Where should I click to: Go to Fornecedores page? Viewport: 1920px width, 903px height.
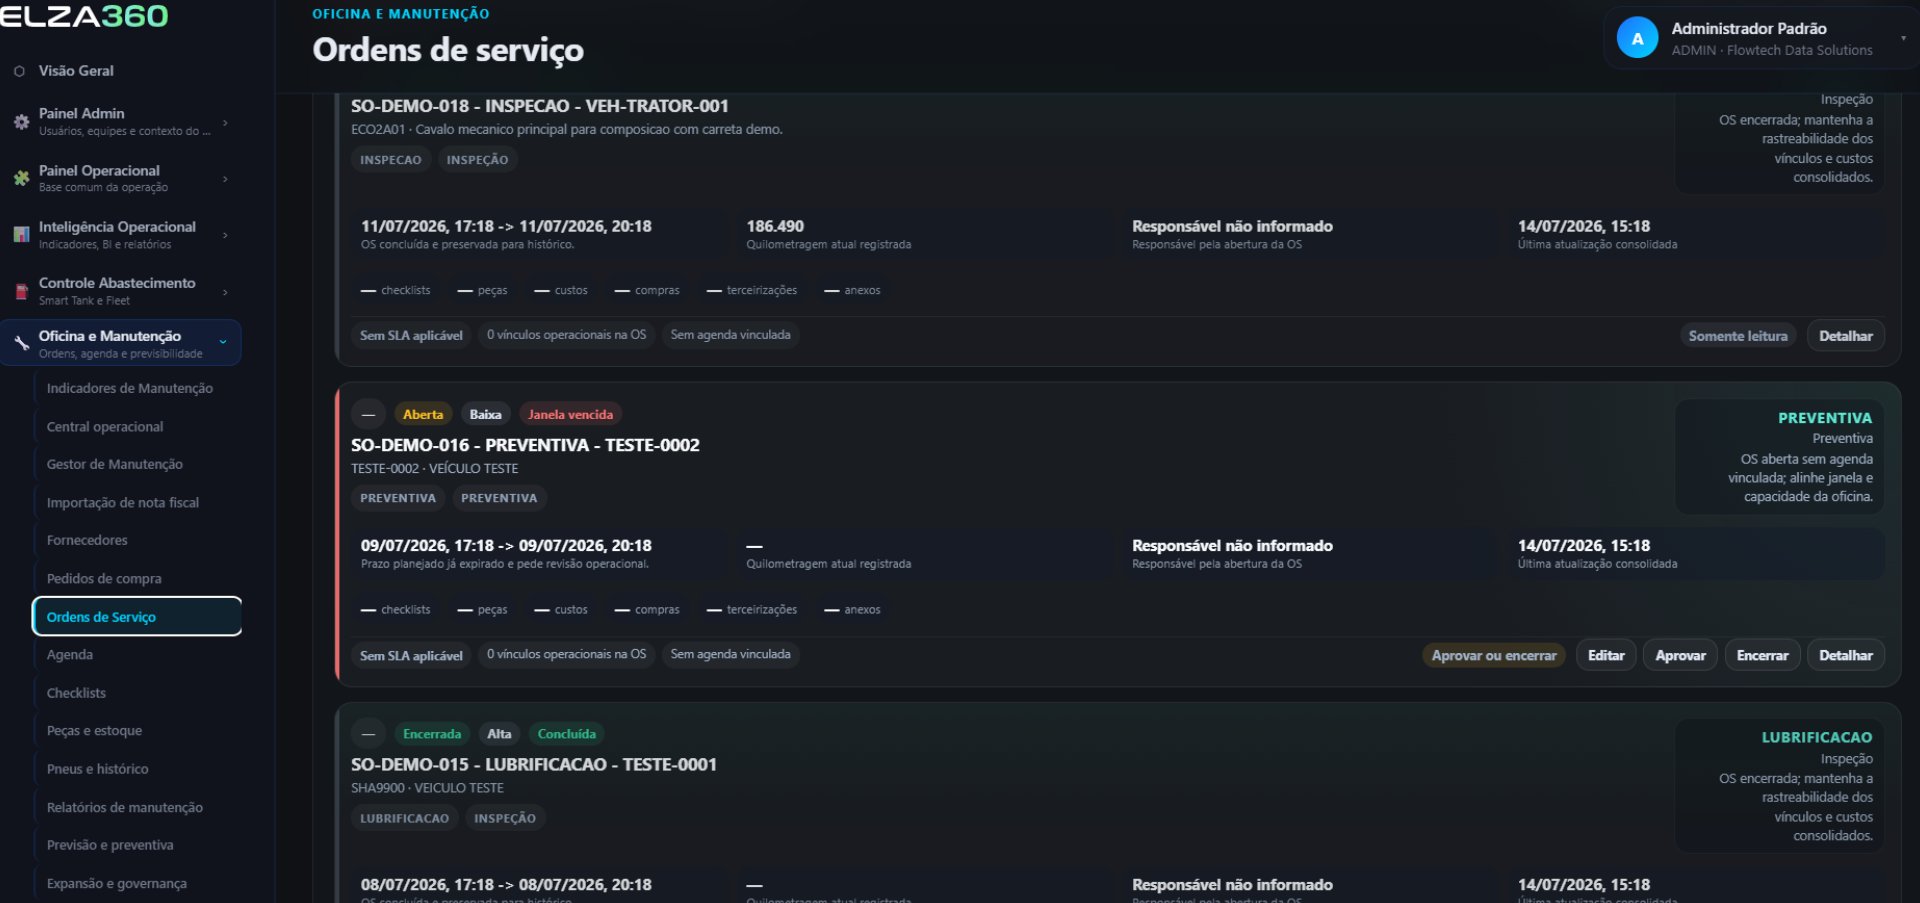click(87, 540)
